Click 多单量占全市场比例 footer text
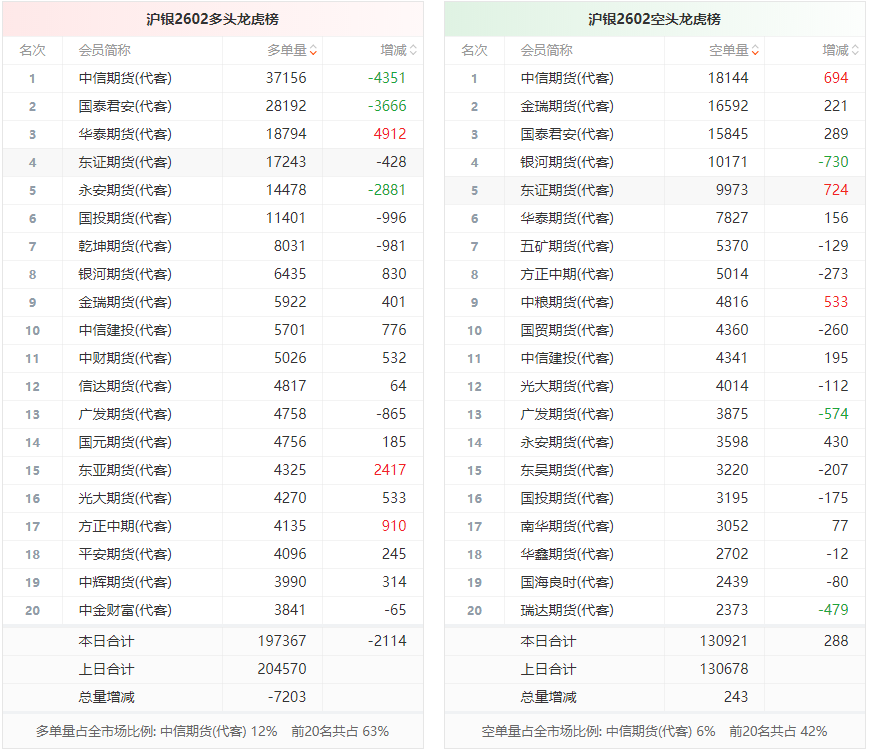Screen dimensions: 871x754 (x=212, y=731)
